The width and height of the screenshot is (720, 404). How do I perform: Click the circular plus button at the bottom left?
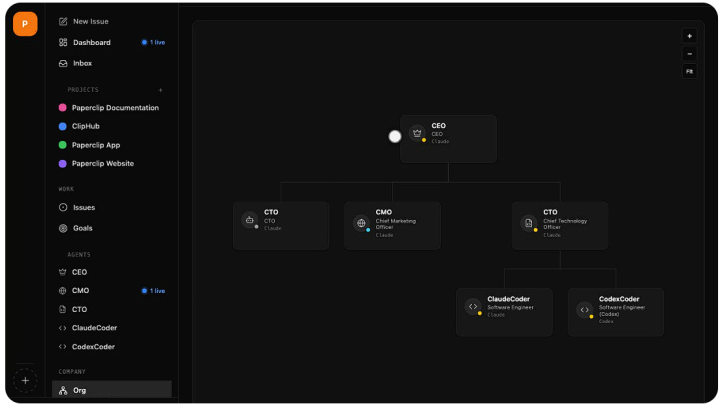click(x=25, y=380)
